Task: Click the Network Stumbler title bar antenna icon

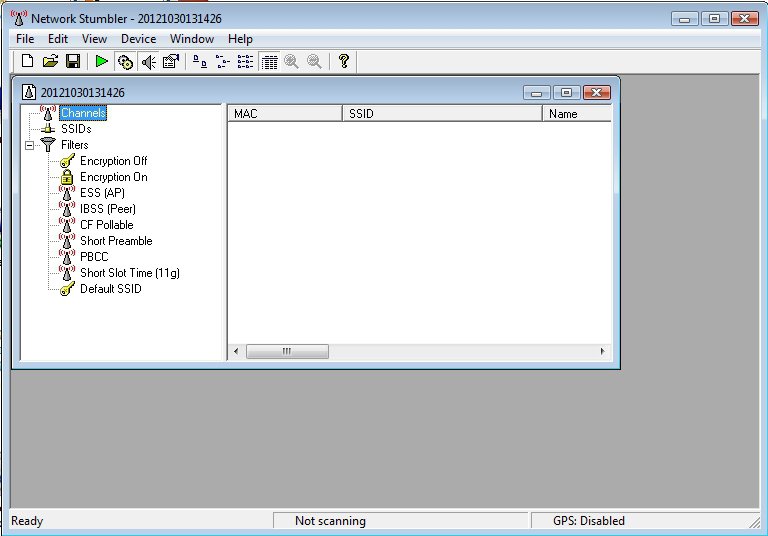Action: 19,18
